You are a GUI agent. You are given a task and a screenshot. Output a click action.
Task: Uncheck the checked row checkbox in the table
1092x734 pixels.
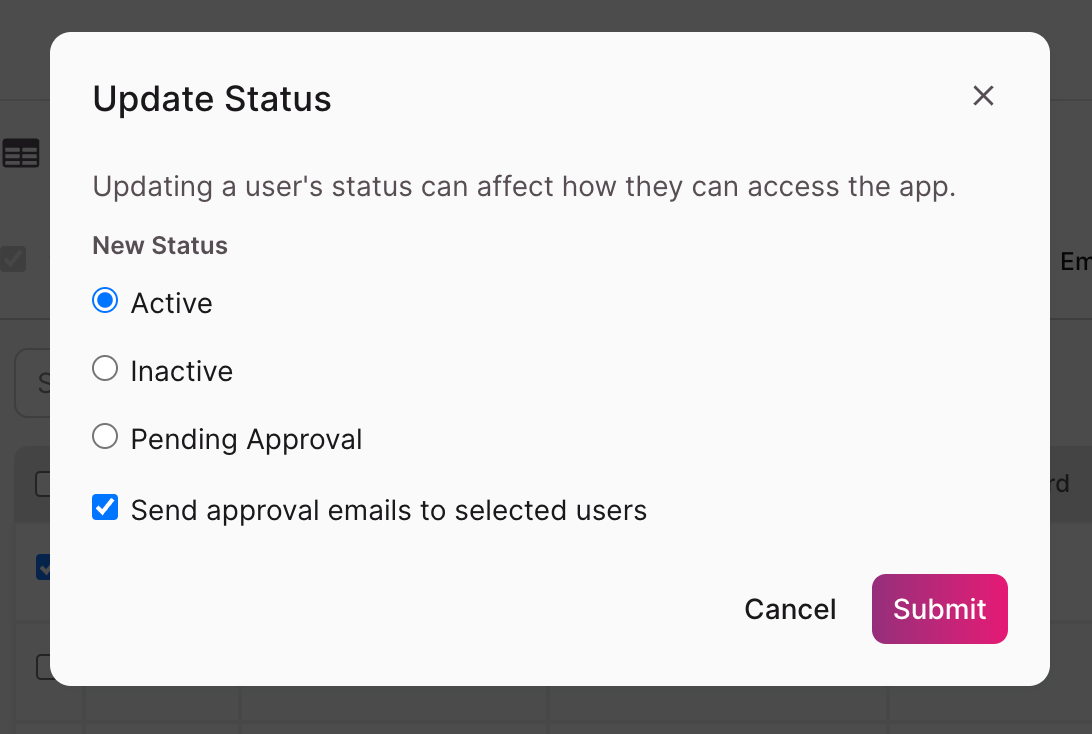click(x=43, y=567)
